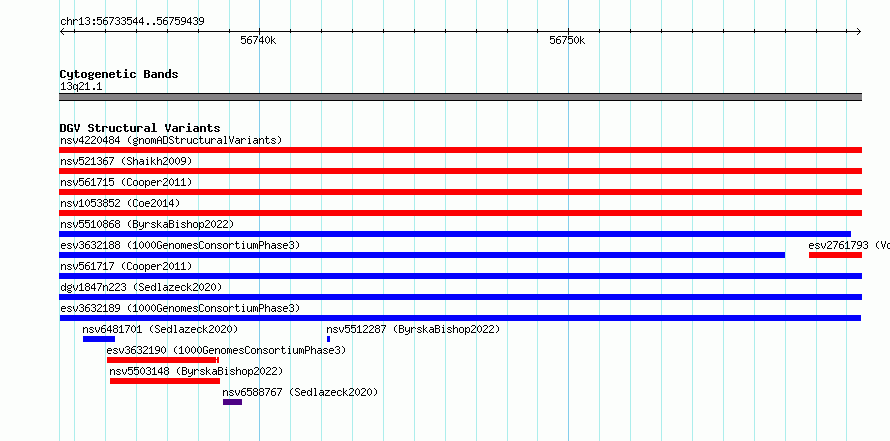The image size is (890, 441).
Task: Open dgv1847n223 (Sedlazeck2020) label
Action: click(141, 287)
